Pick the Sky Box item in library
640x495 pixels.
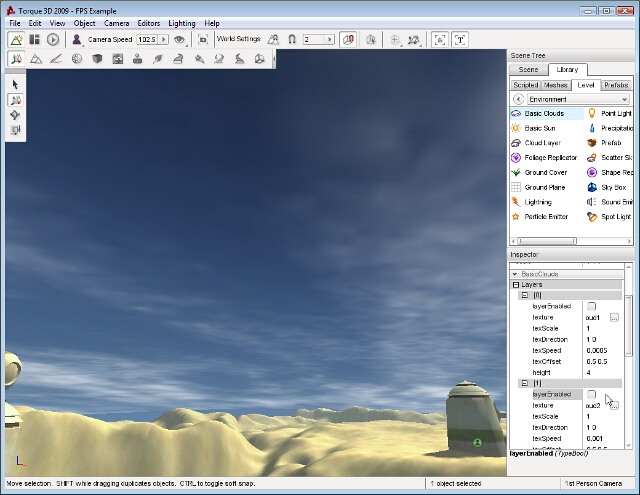click(x=612, y=187)
